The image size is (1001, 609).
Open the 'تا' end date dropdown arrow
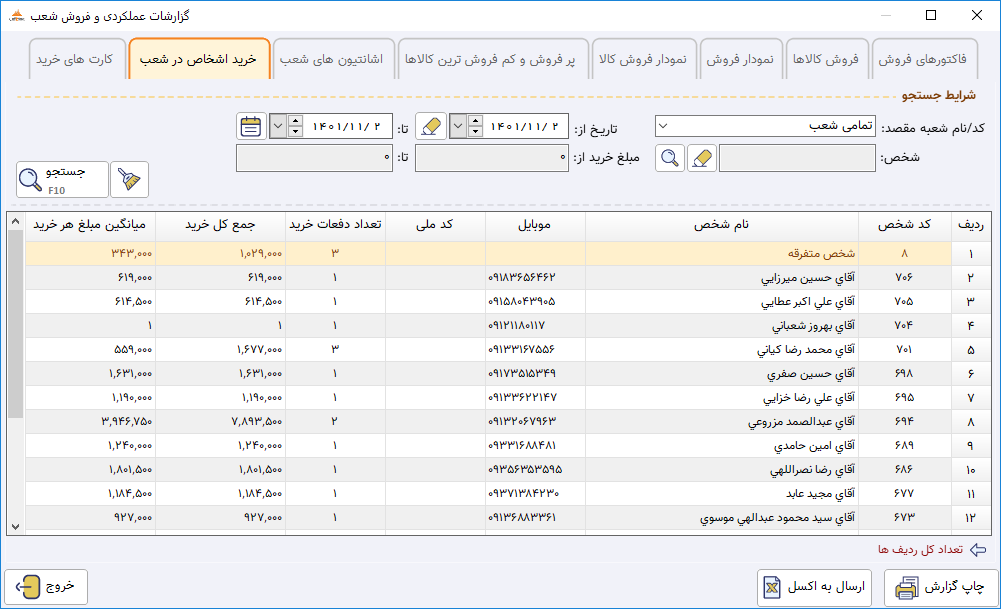(x=278, y=126)
